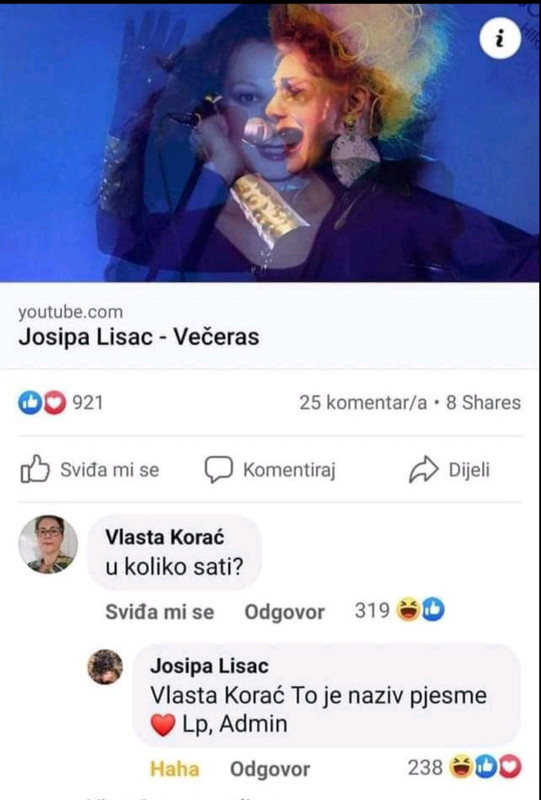This screenshot has width=541, height=800.
Task: Open Vlasta Korać's name in the comment
Action: [164, 537]
